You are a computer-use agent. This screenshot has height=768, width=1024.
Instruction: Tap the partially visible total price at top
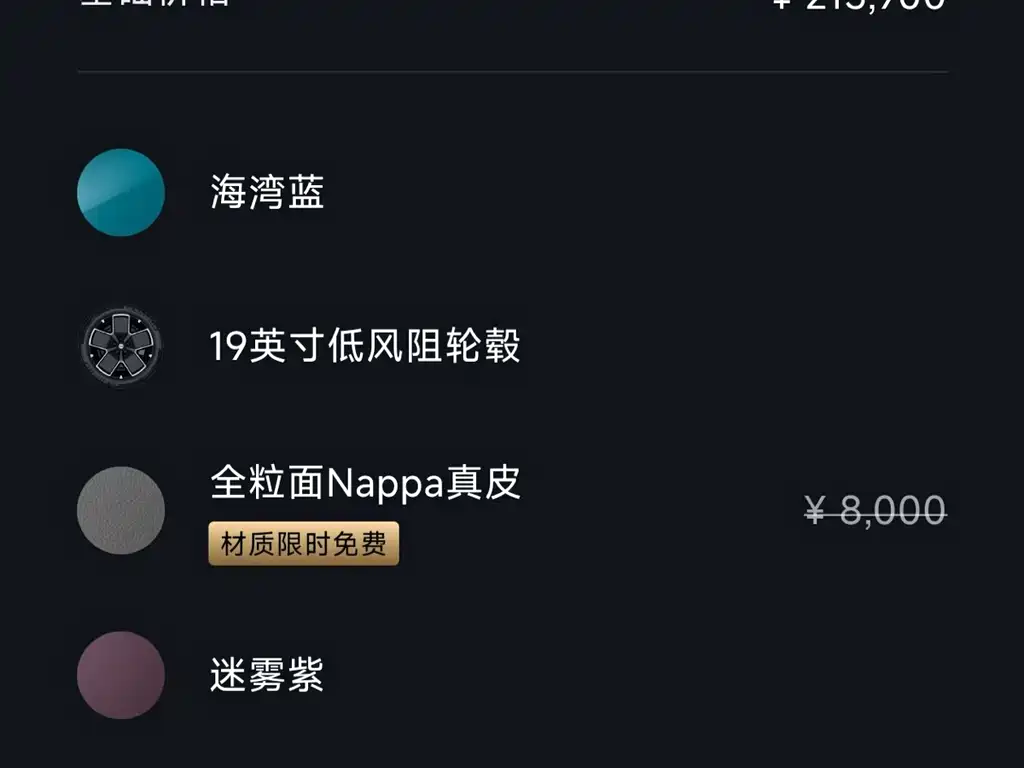point(858,4)
